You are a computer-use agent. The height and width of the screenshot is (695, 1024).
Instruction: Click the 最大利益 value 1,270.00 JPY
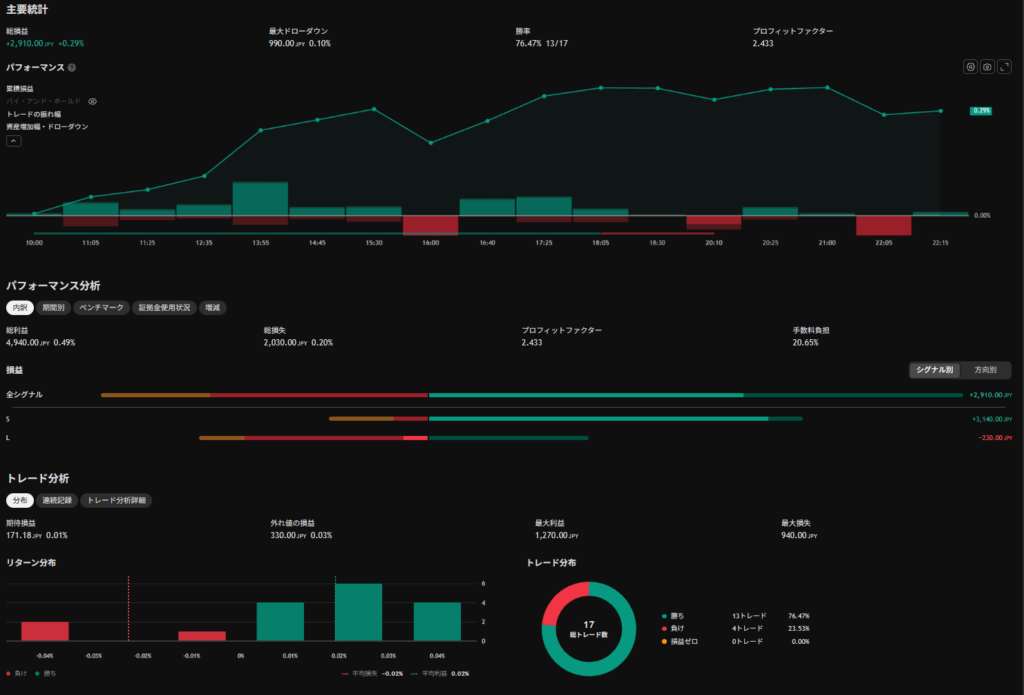click(556, 535)
